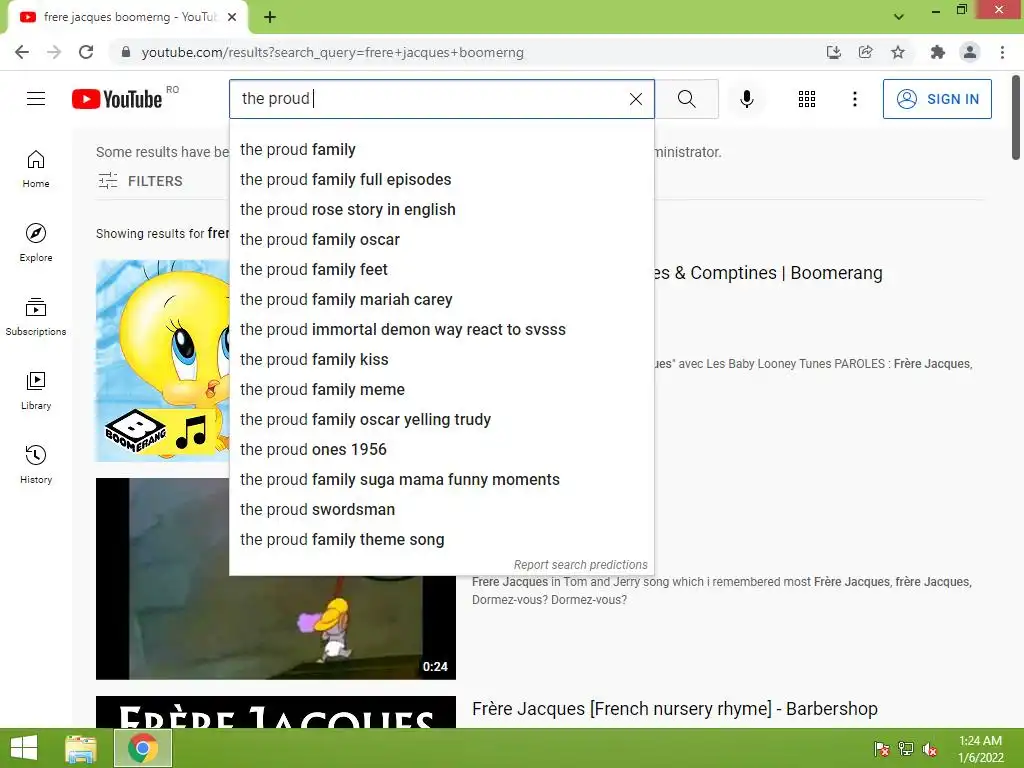Open the YouTube apps grid

coord(807,99)
